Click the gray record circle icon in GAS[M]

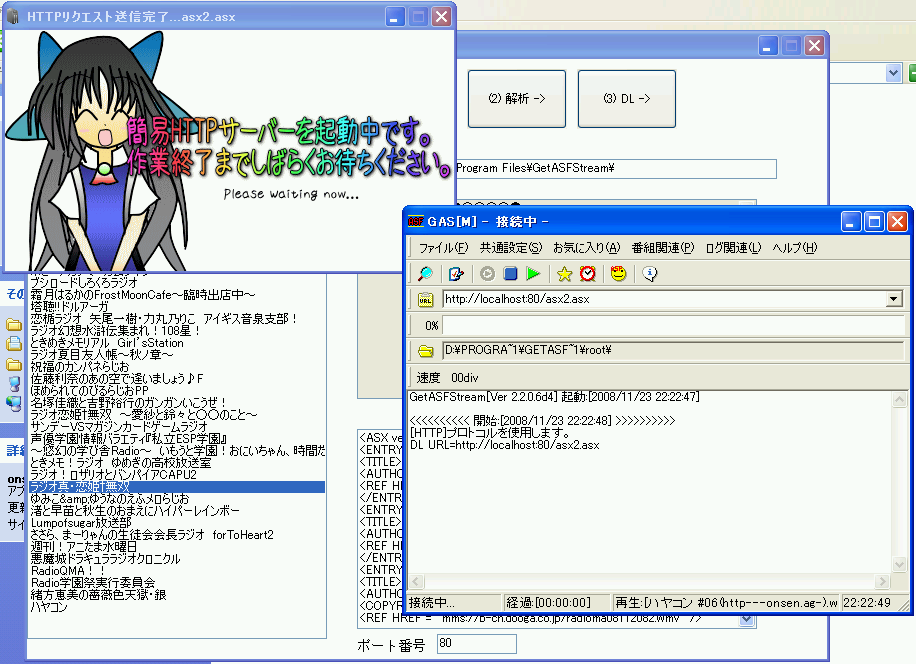487,273
